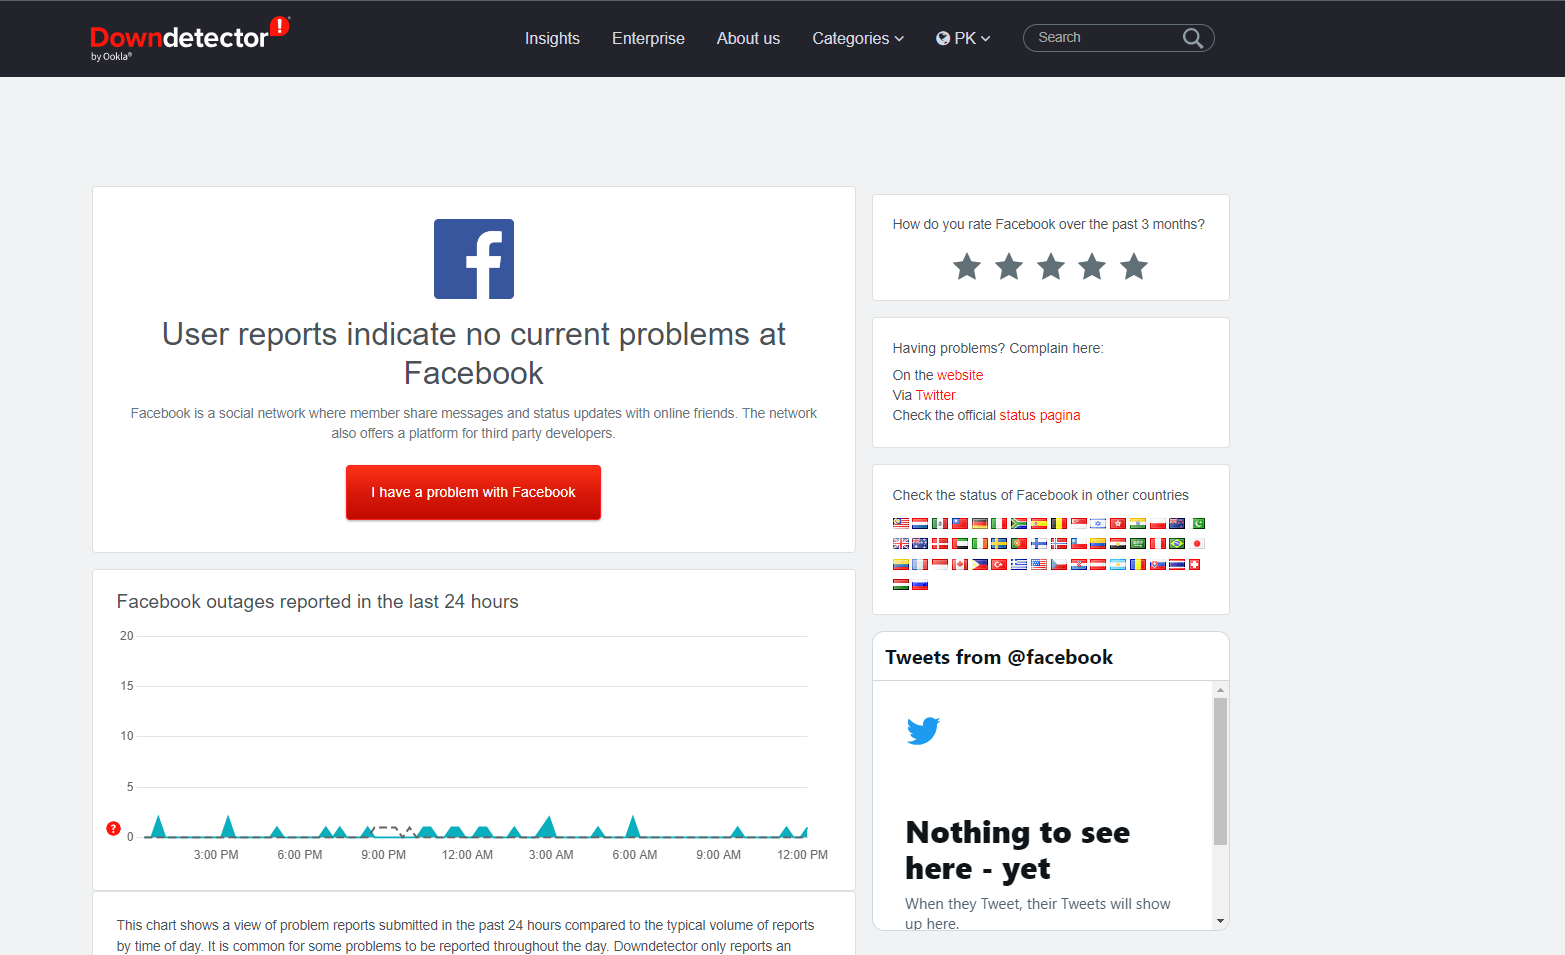Open the Facebook website complaint link
The height and width of the screenshot is (955, 1565).
[960, 375]
